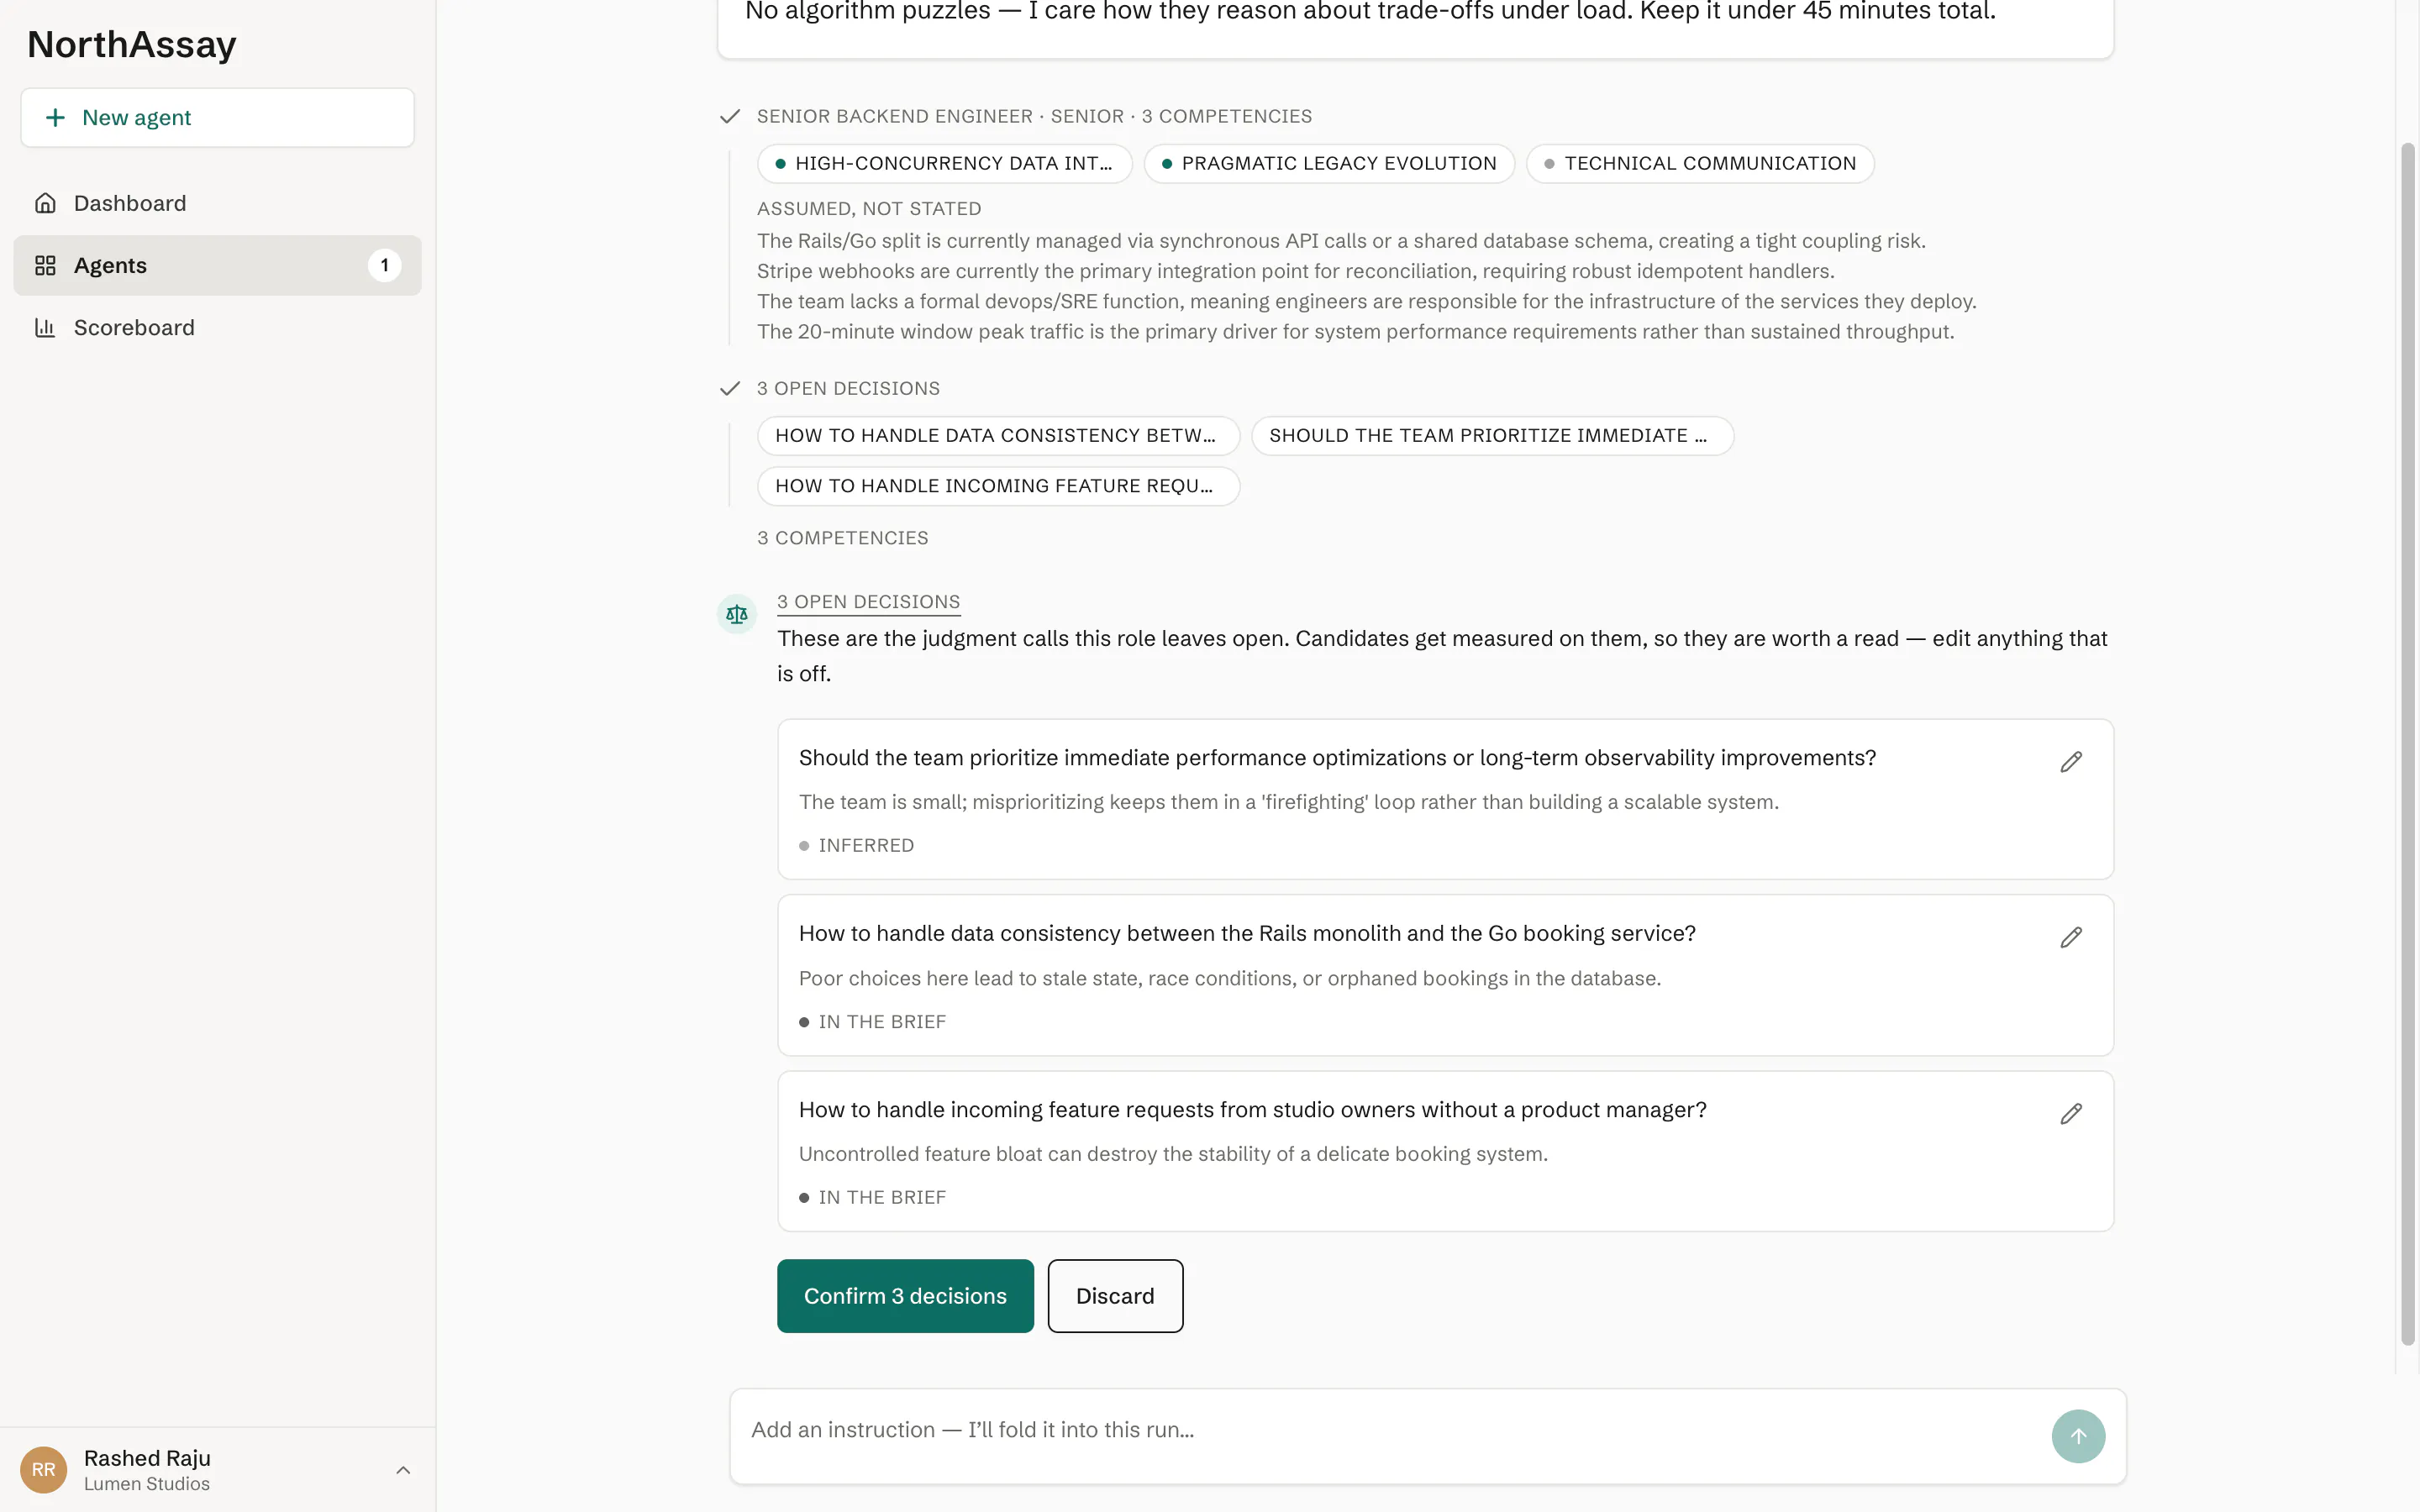Edit the performance optimizations decision card

pyautogui.click(x=2071, y=762)
